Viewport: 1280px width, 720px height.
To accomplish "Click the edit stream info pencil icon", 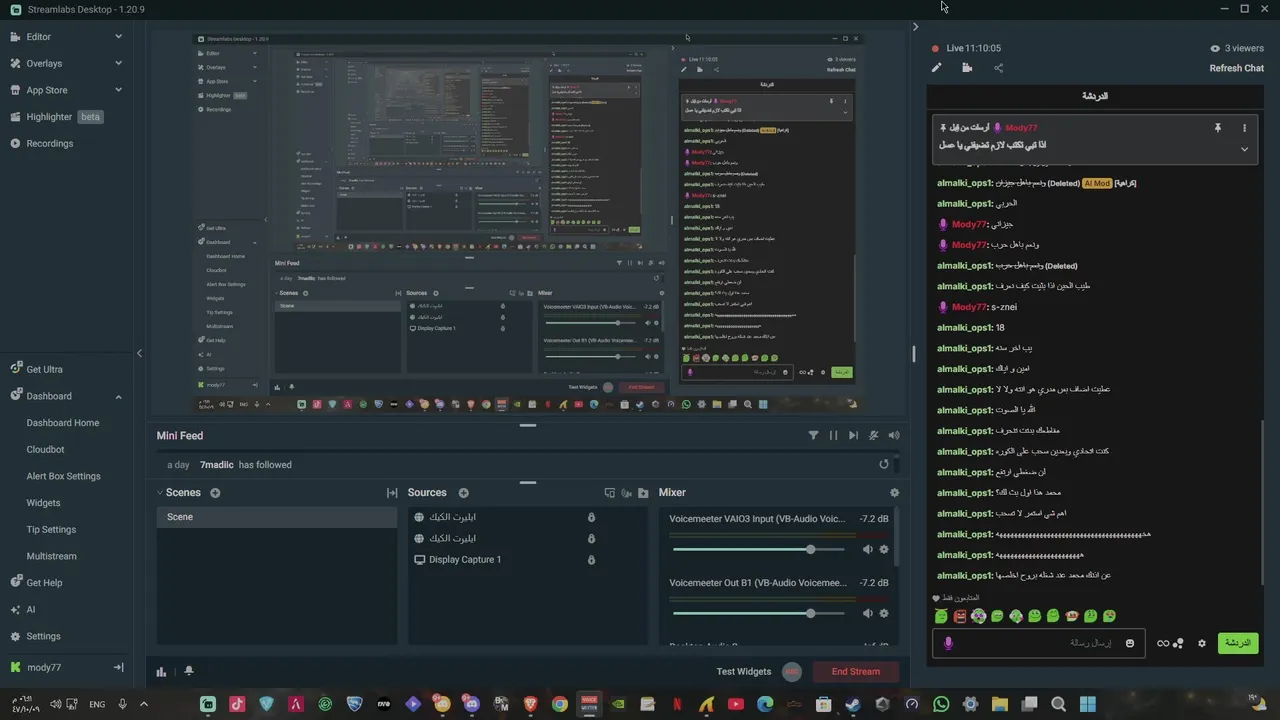I will point(937,68).
